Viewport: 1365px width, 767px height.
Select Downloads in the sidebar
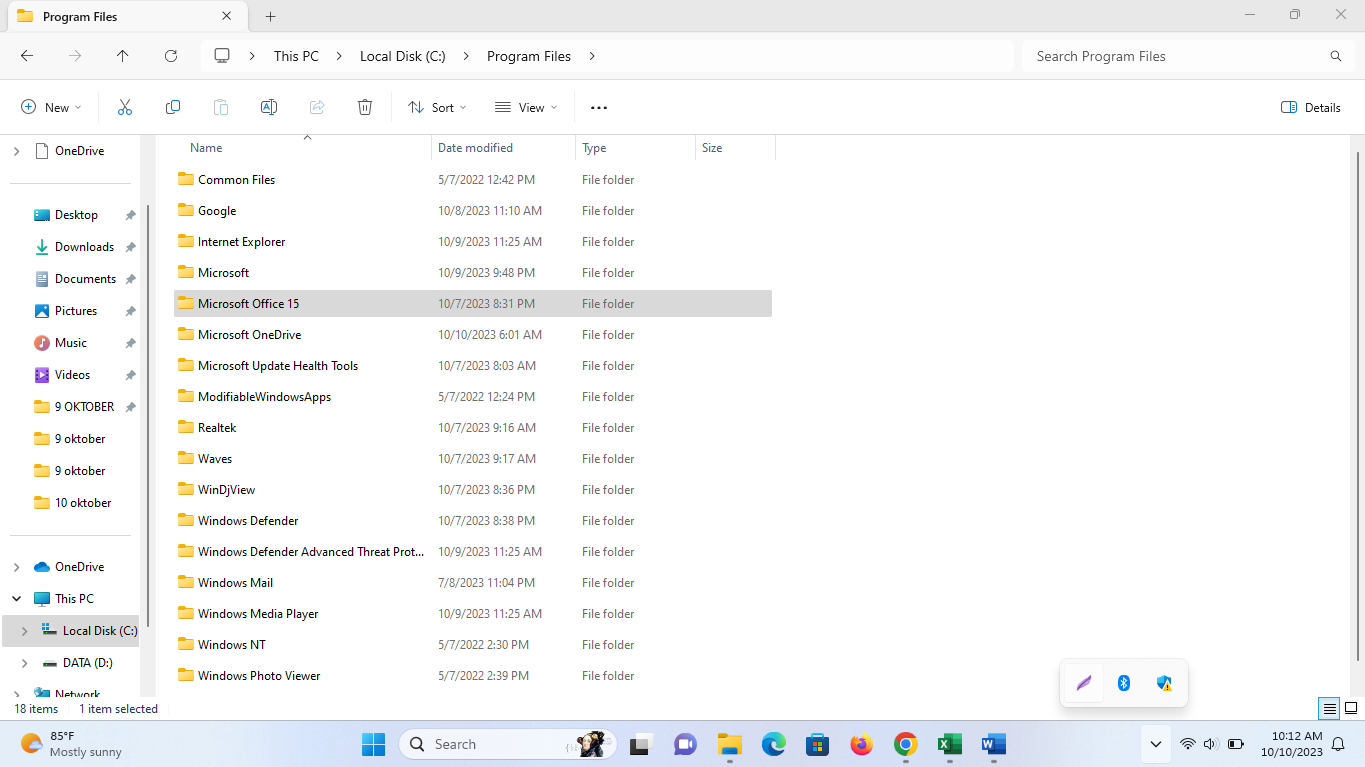[x=84, y=247]
